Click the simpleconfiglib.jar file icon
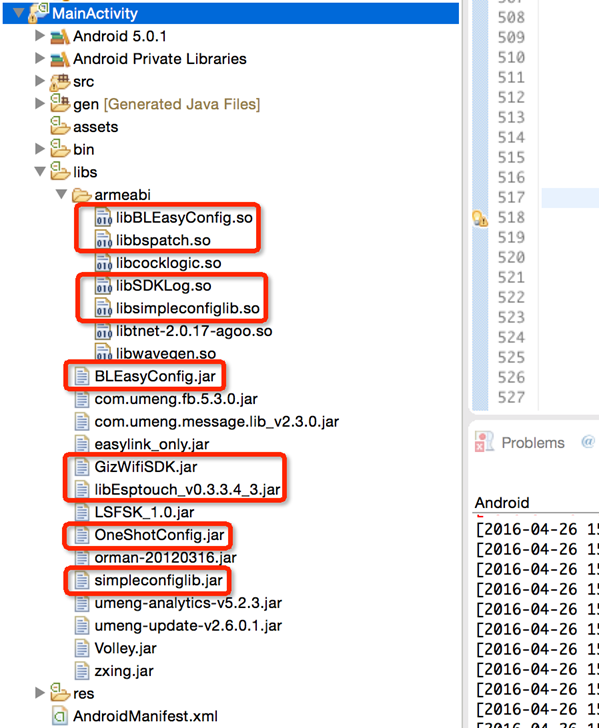Viewport: 599px width, 728px height. (82, 580)
